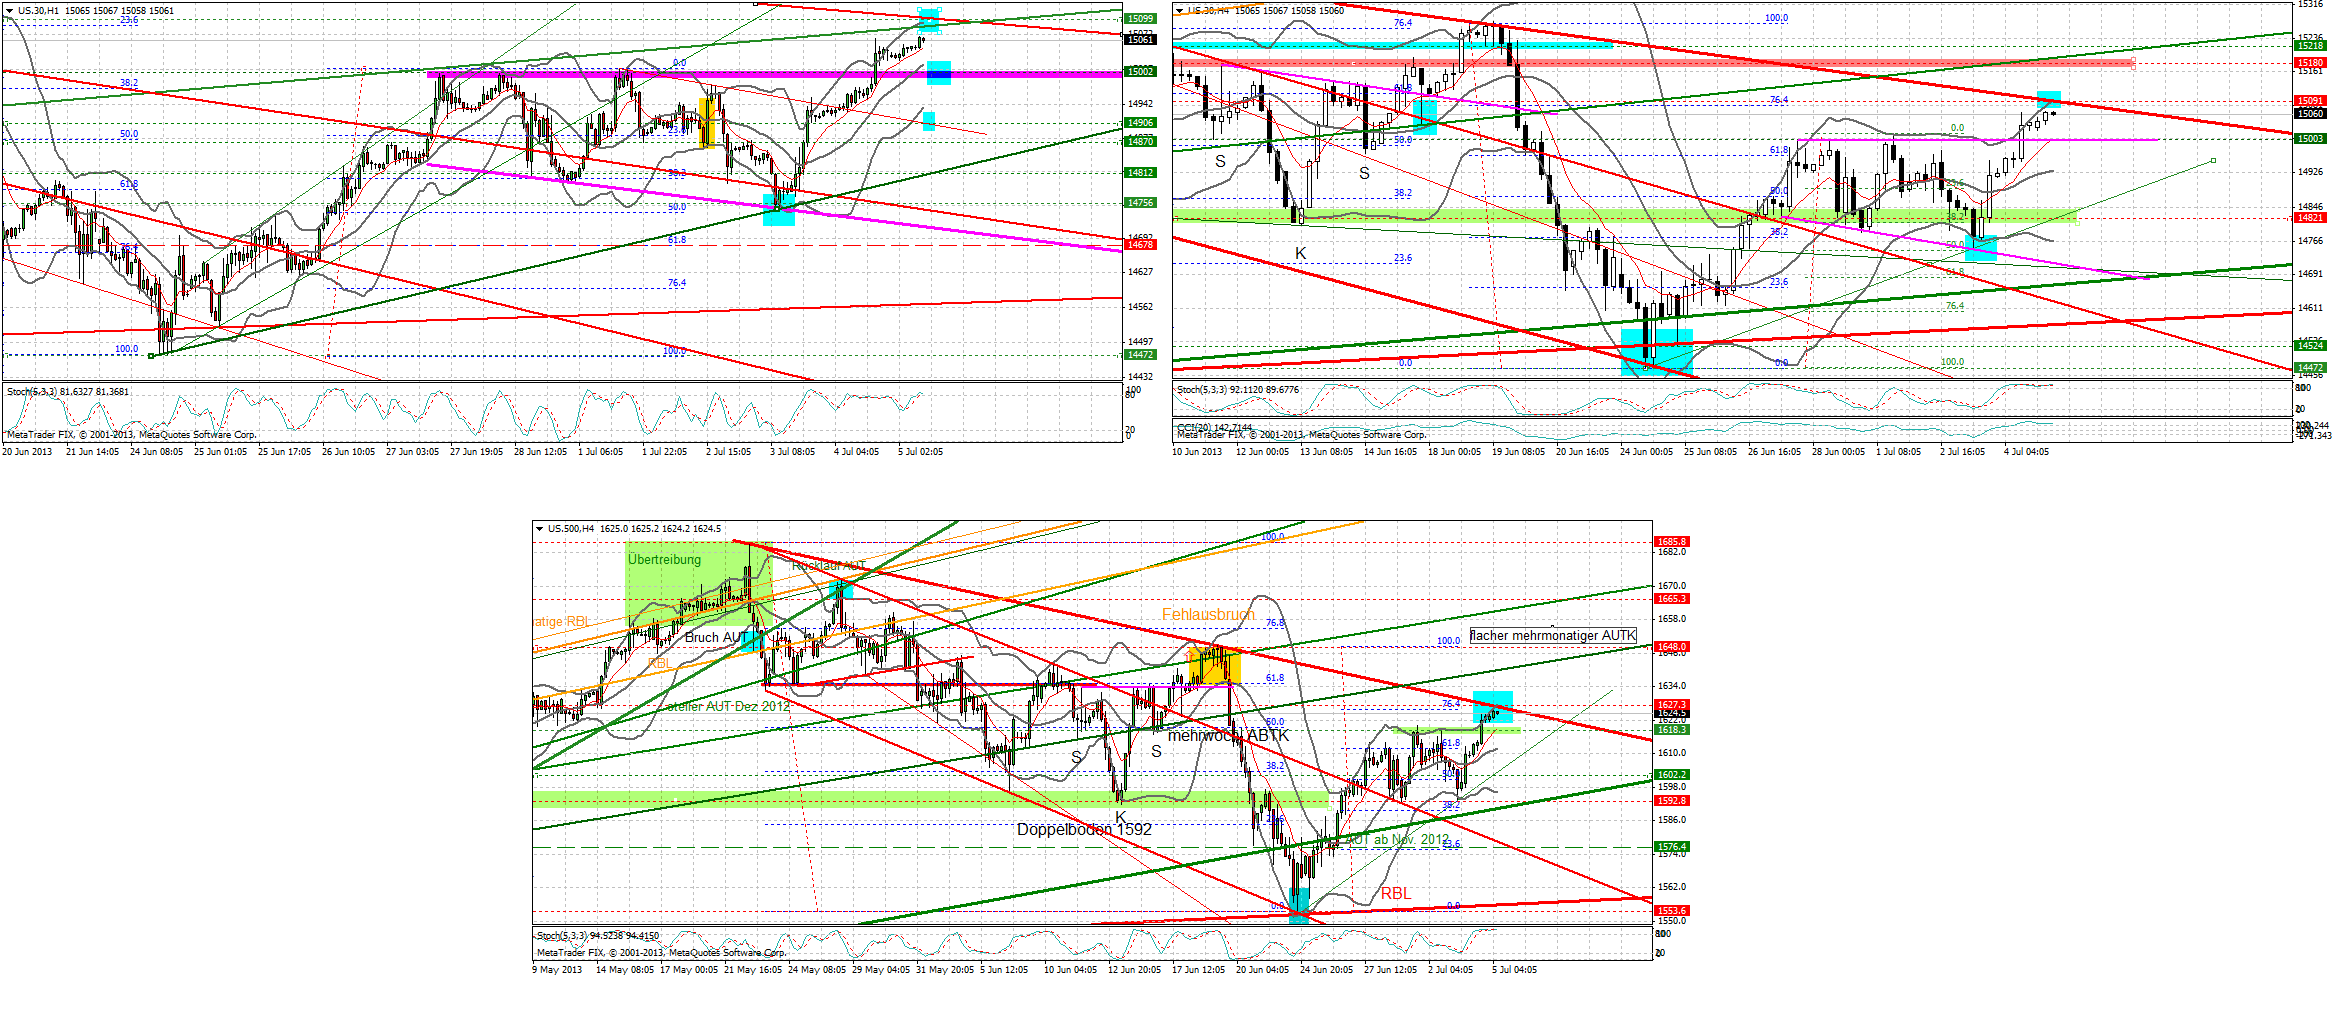This screenshot has width=2344, height=1020.
Task: Click the Übertreibung annotation label
Action: point(665,560)
